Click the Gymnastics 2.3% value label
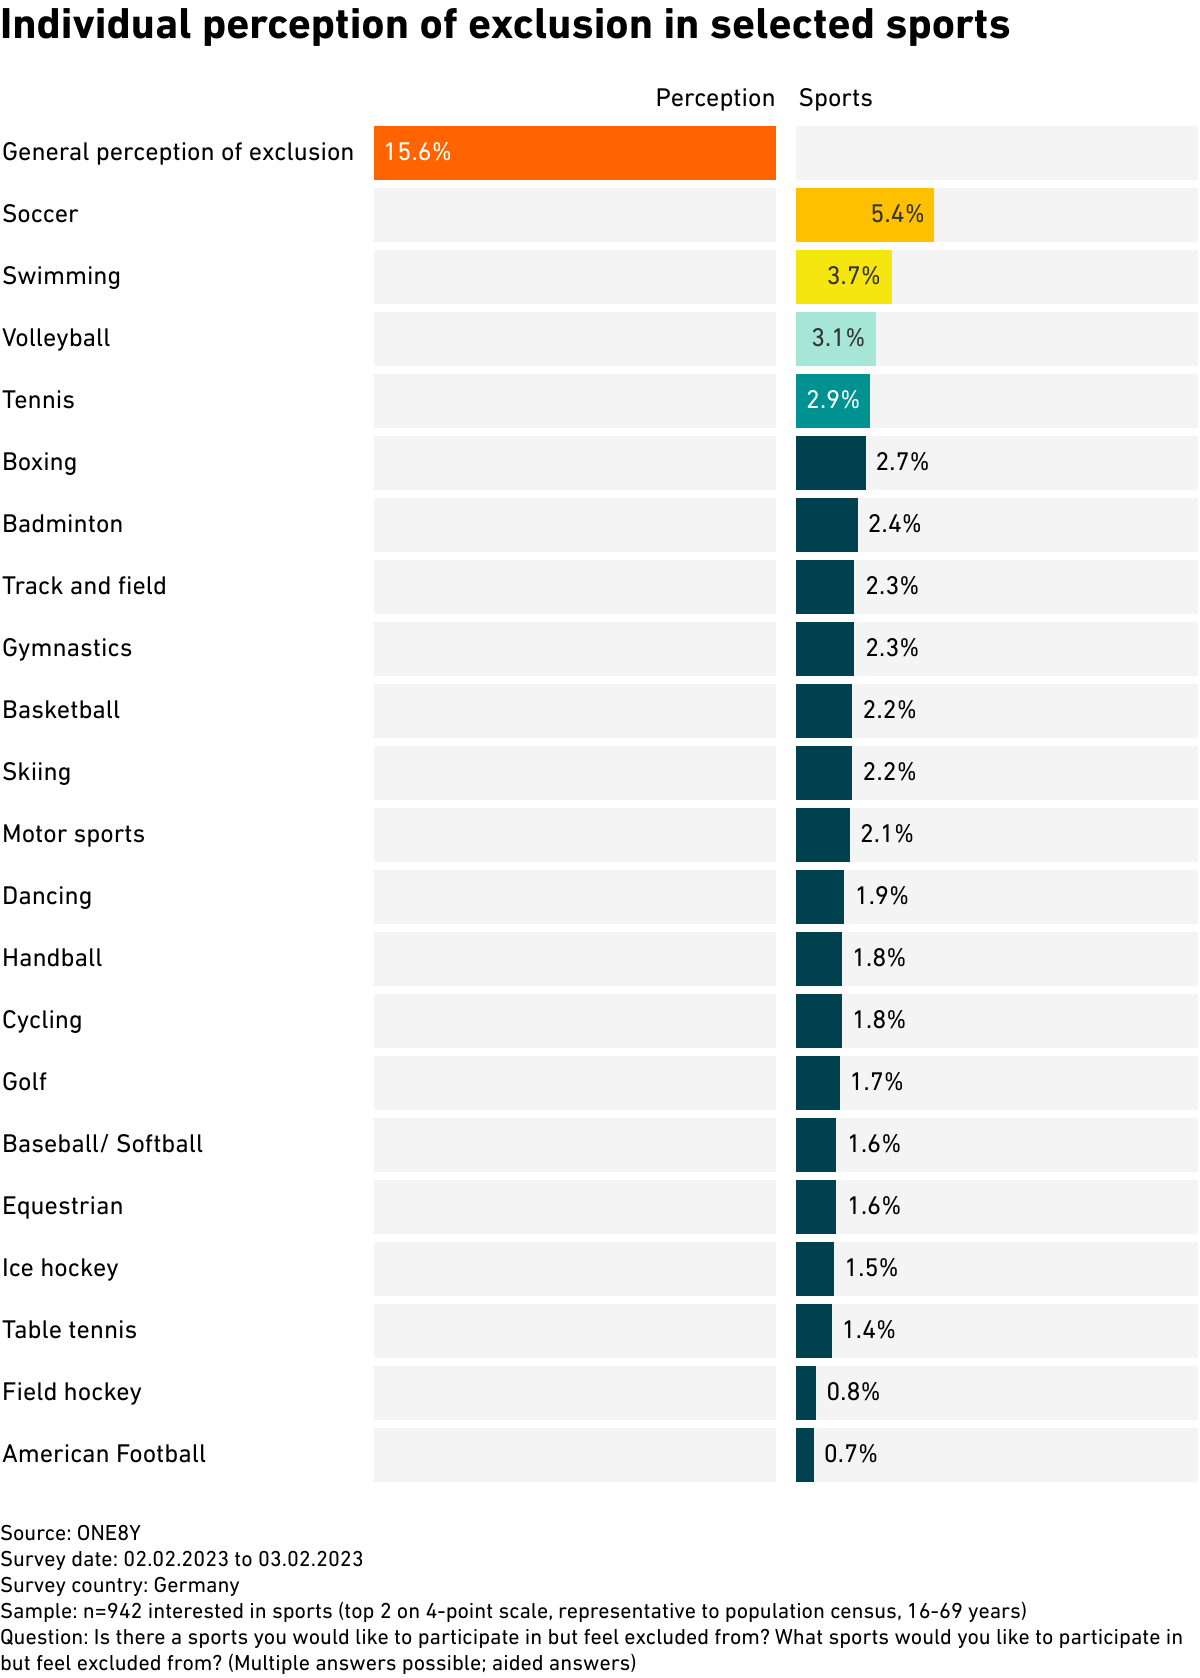1200x1678 pixels. click(891, 648)
